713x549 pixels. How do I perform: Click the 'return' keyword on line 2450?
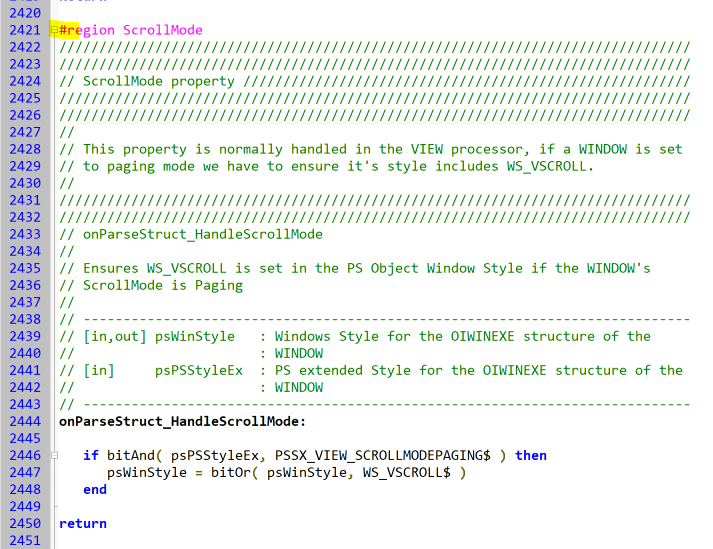tap(83, 523)
